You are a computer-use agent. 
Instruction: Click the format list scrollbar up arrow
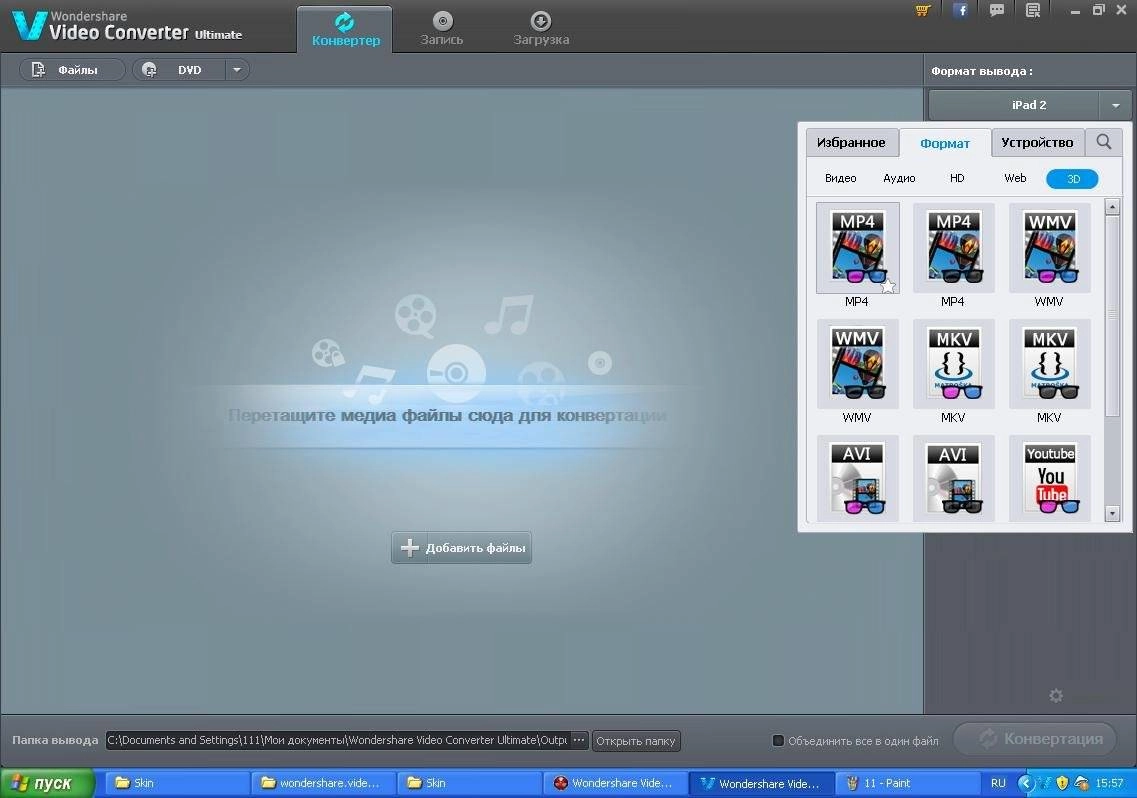tap(1112, 207)
